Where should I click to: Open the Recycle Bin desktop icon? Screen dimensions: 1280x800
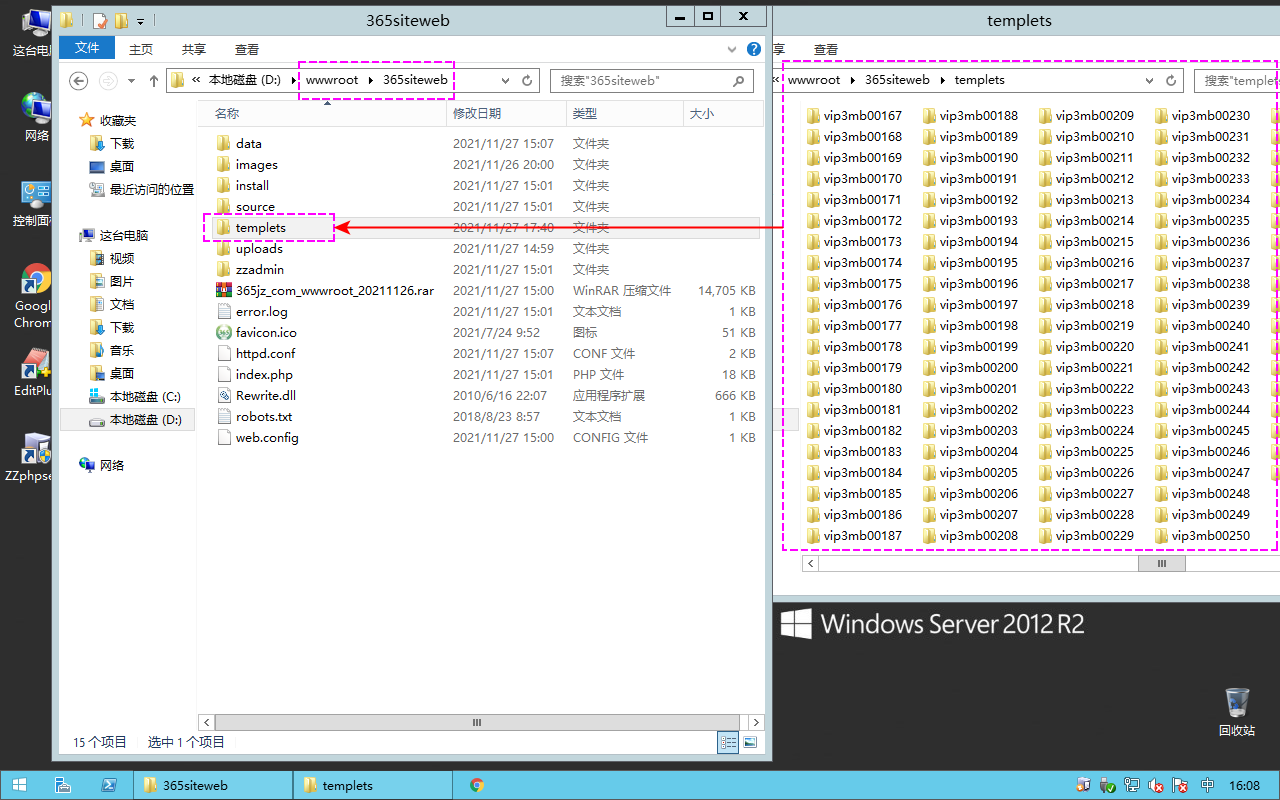[x=1237, y=711]
